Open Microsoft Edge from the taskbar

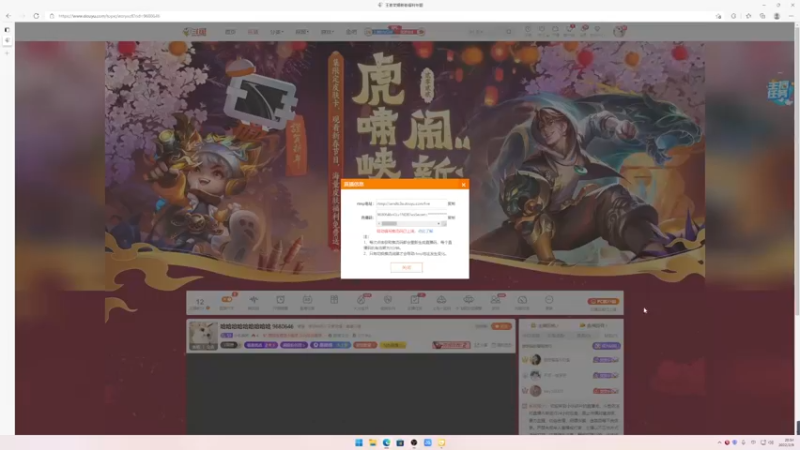tap(386, 442)
